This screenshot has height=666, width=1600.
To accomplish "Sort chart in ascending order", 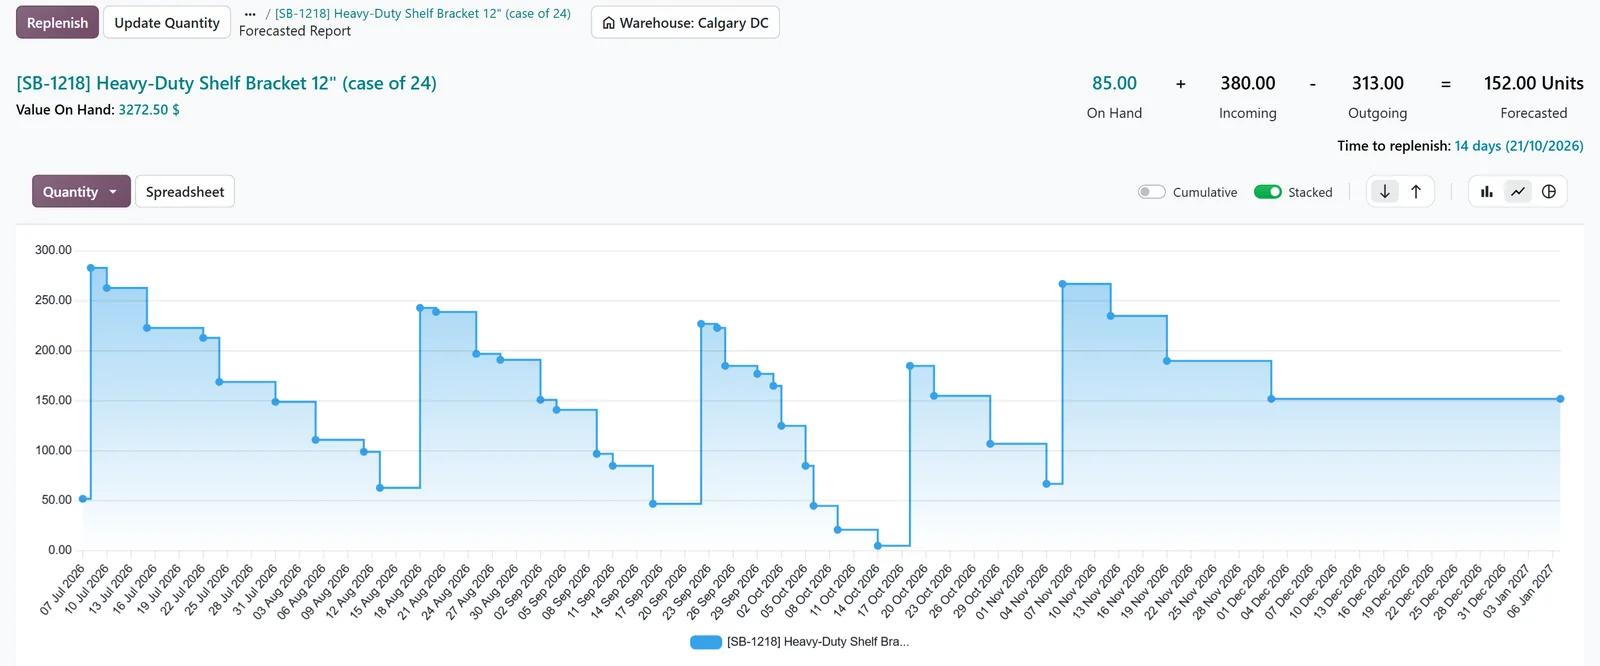I will click(x=1416, y=192).
